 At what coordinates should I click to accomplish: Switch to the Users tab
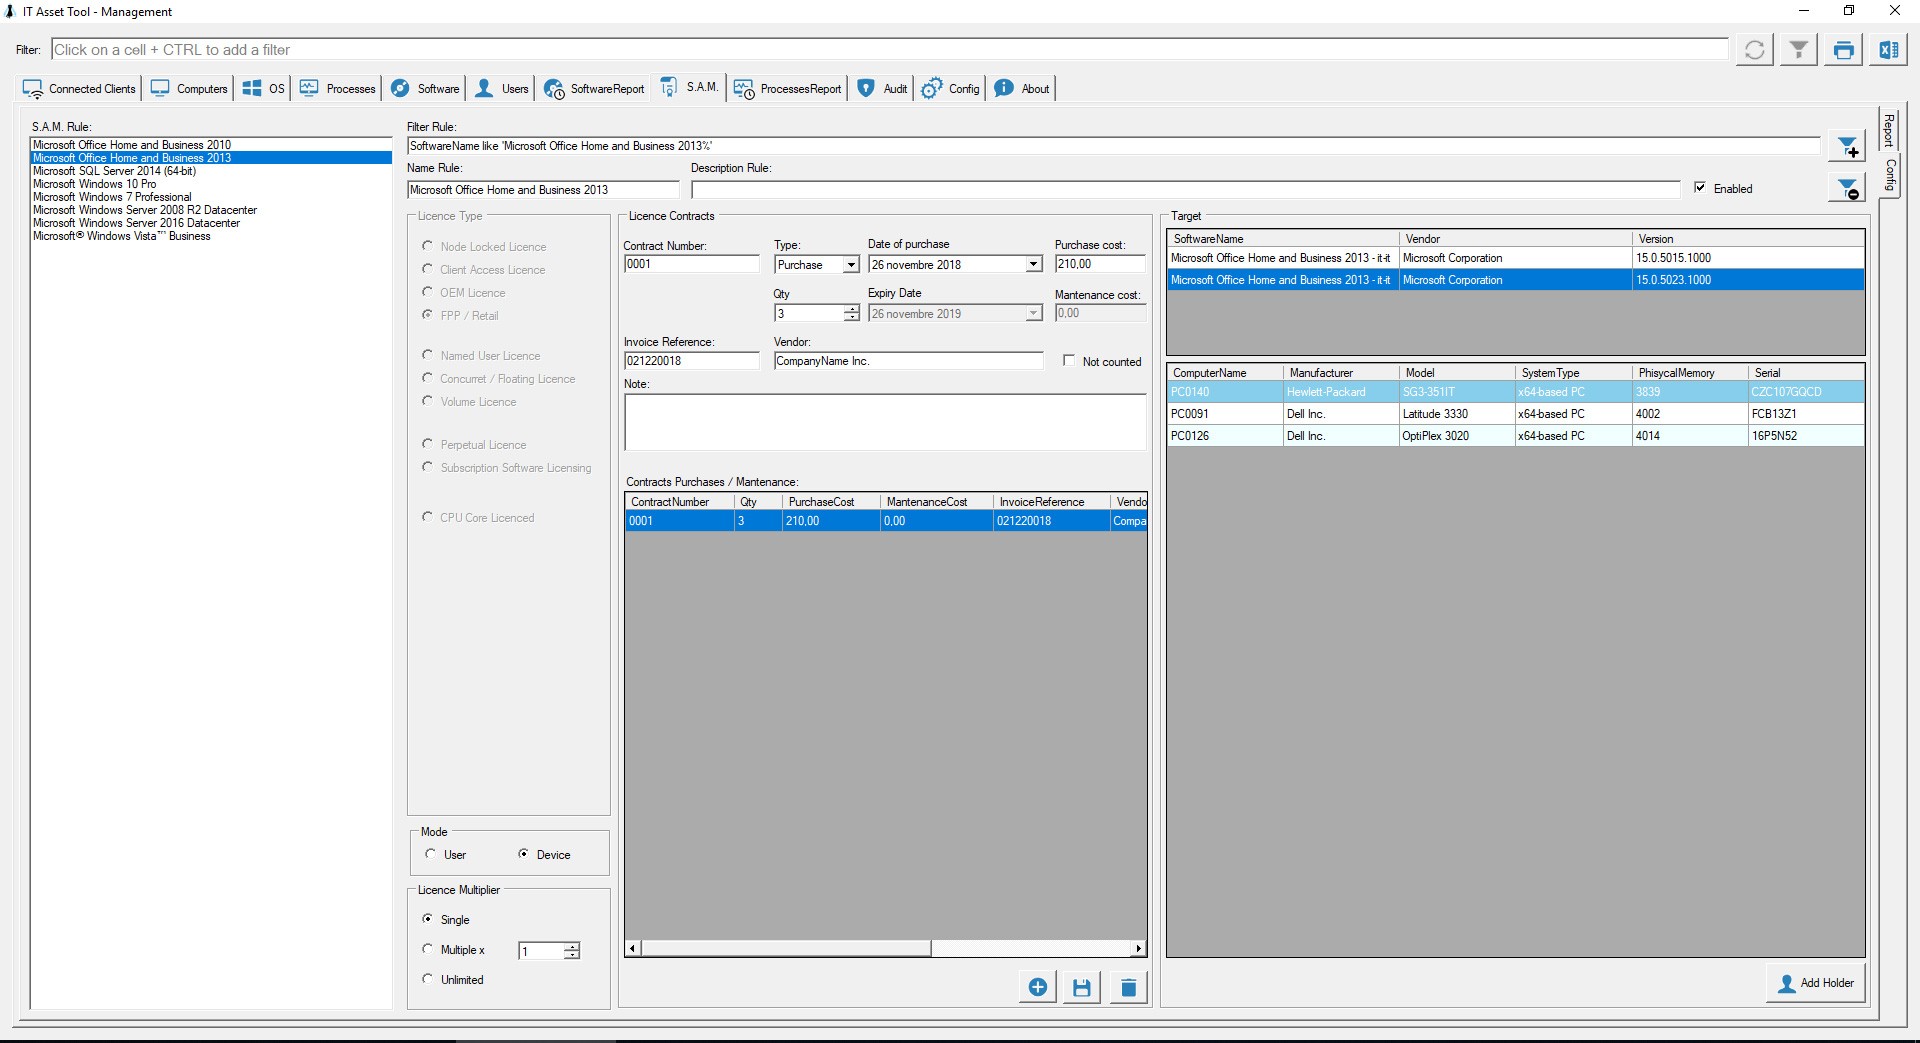click(x=502, y=89)
